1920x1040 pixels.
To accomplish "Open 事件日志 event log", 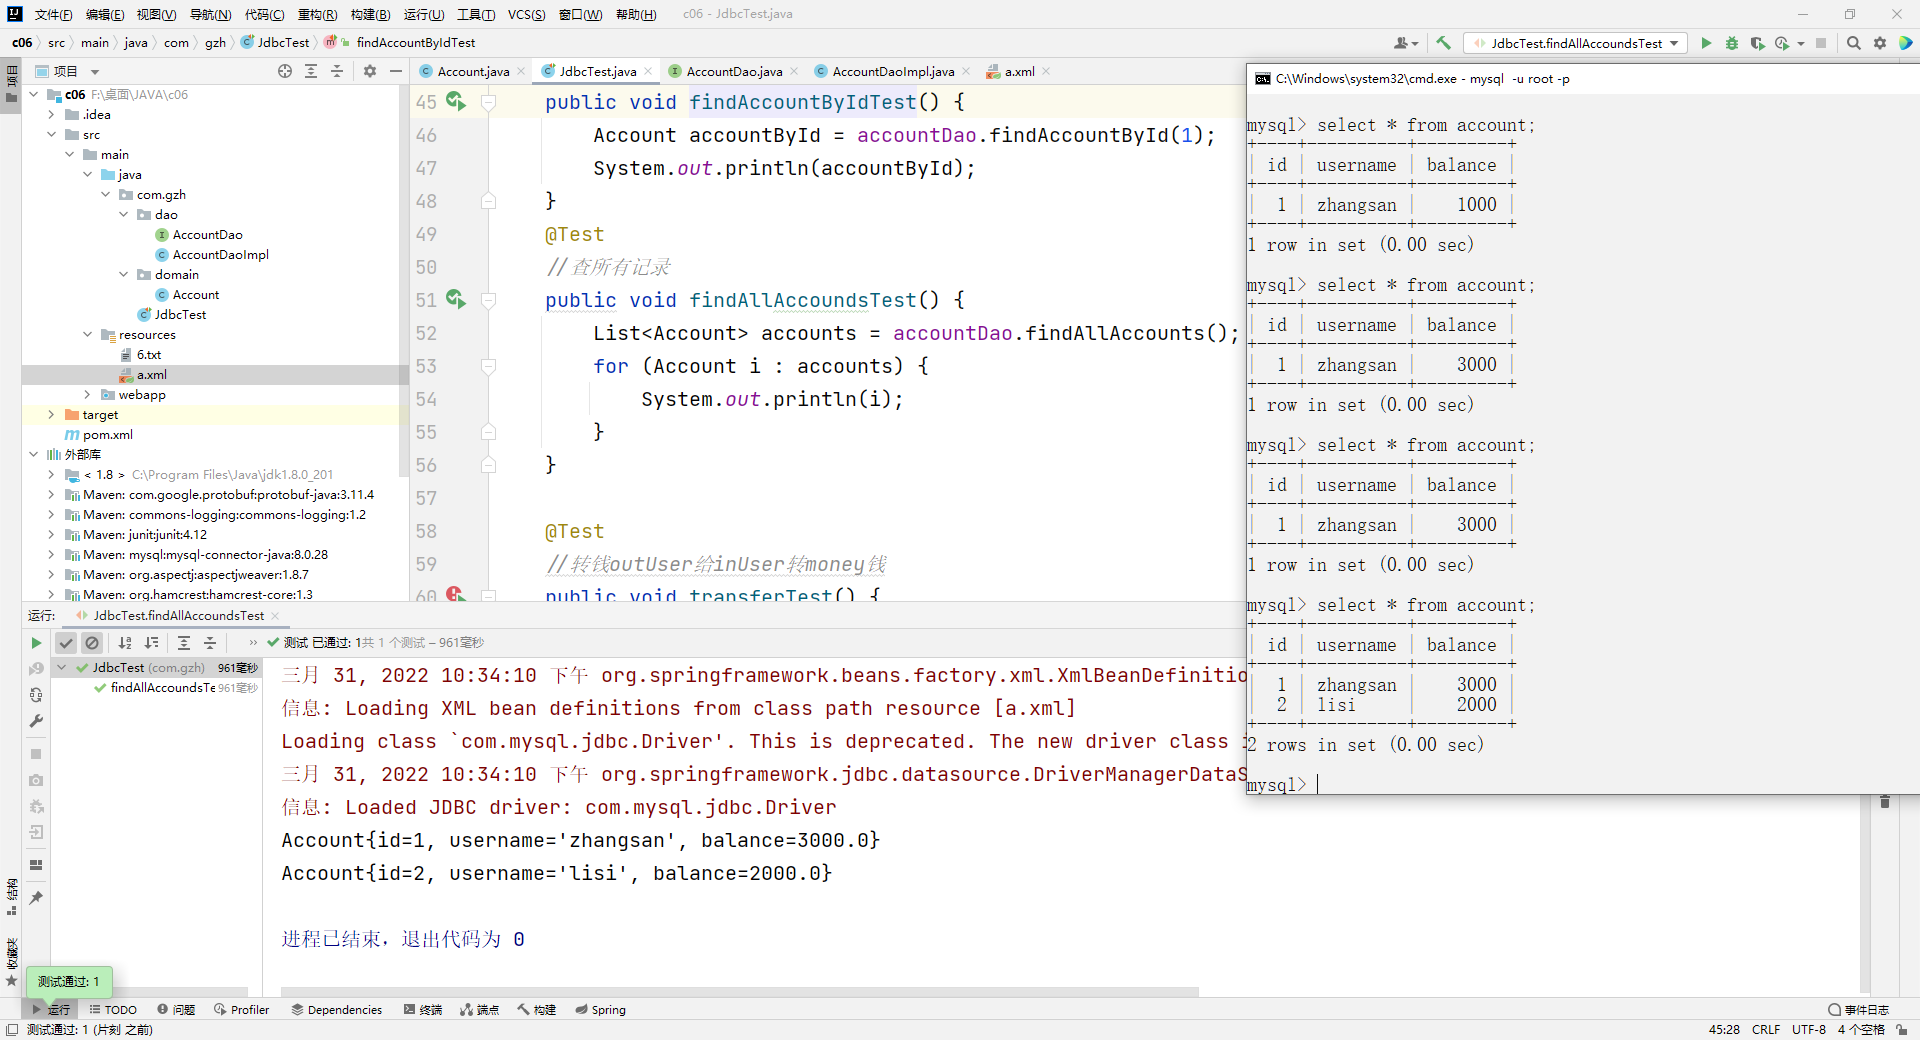I will pos(1859,1010).
